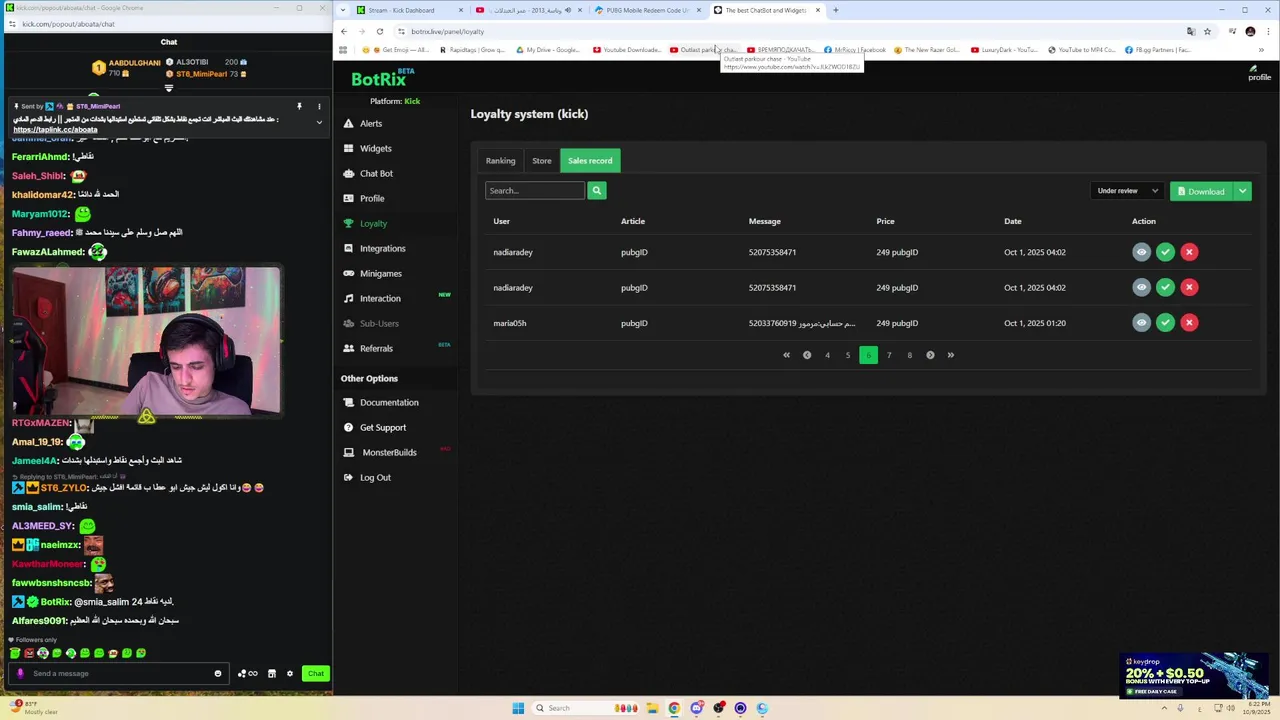The height and width of the screenshot is (720, 1280).
Task: Click green Chat send button
Action: pyautogui.click(x=316, y=673)
